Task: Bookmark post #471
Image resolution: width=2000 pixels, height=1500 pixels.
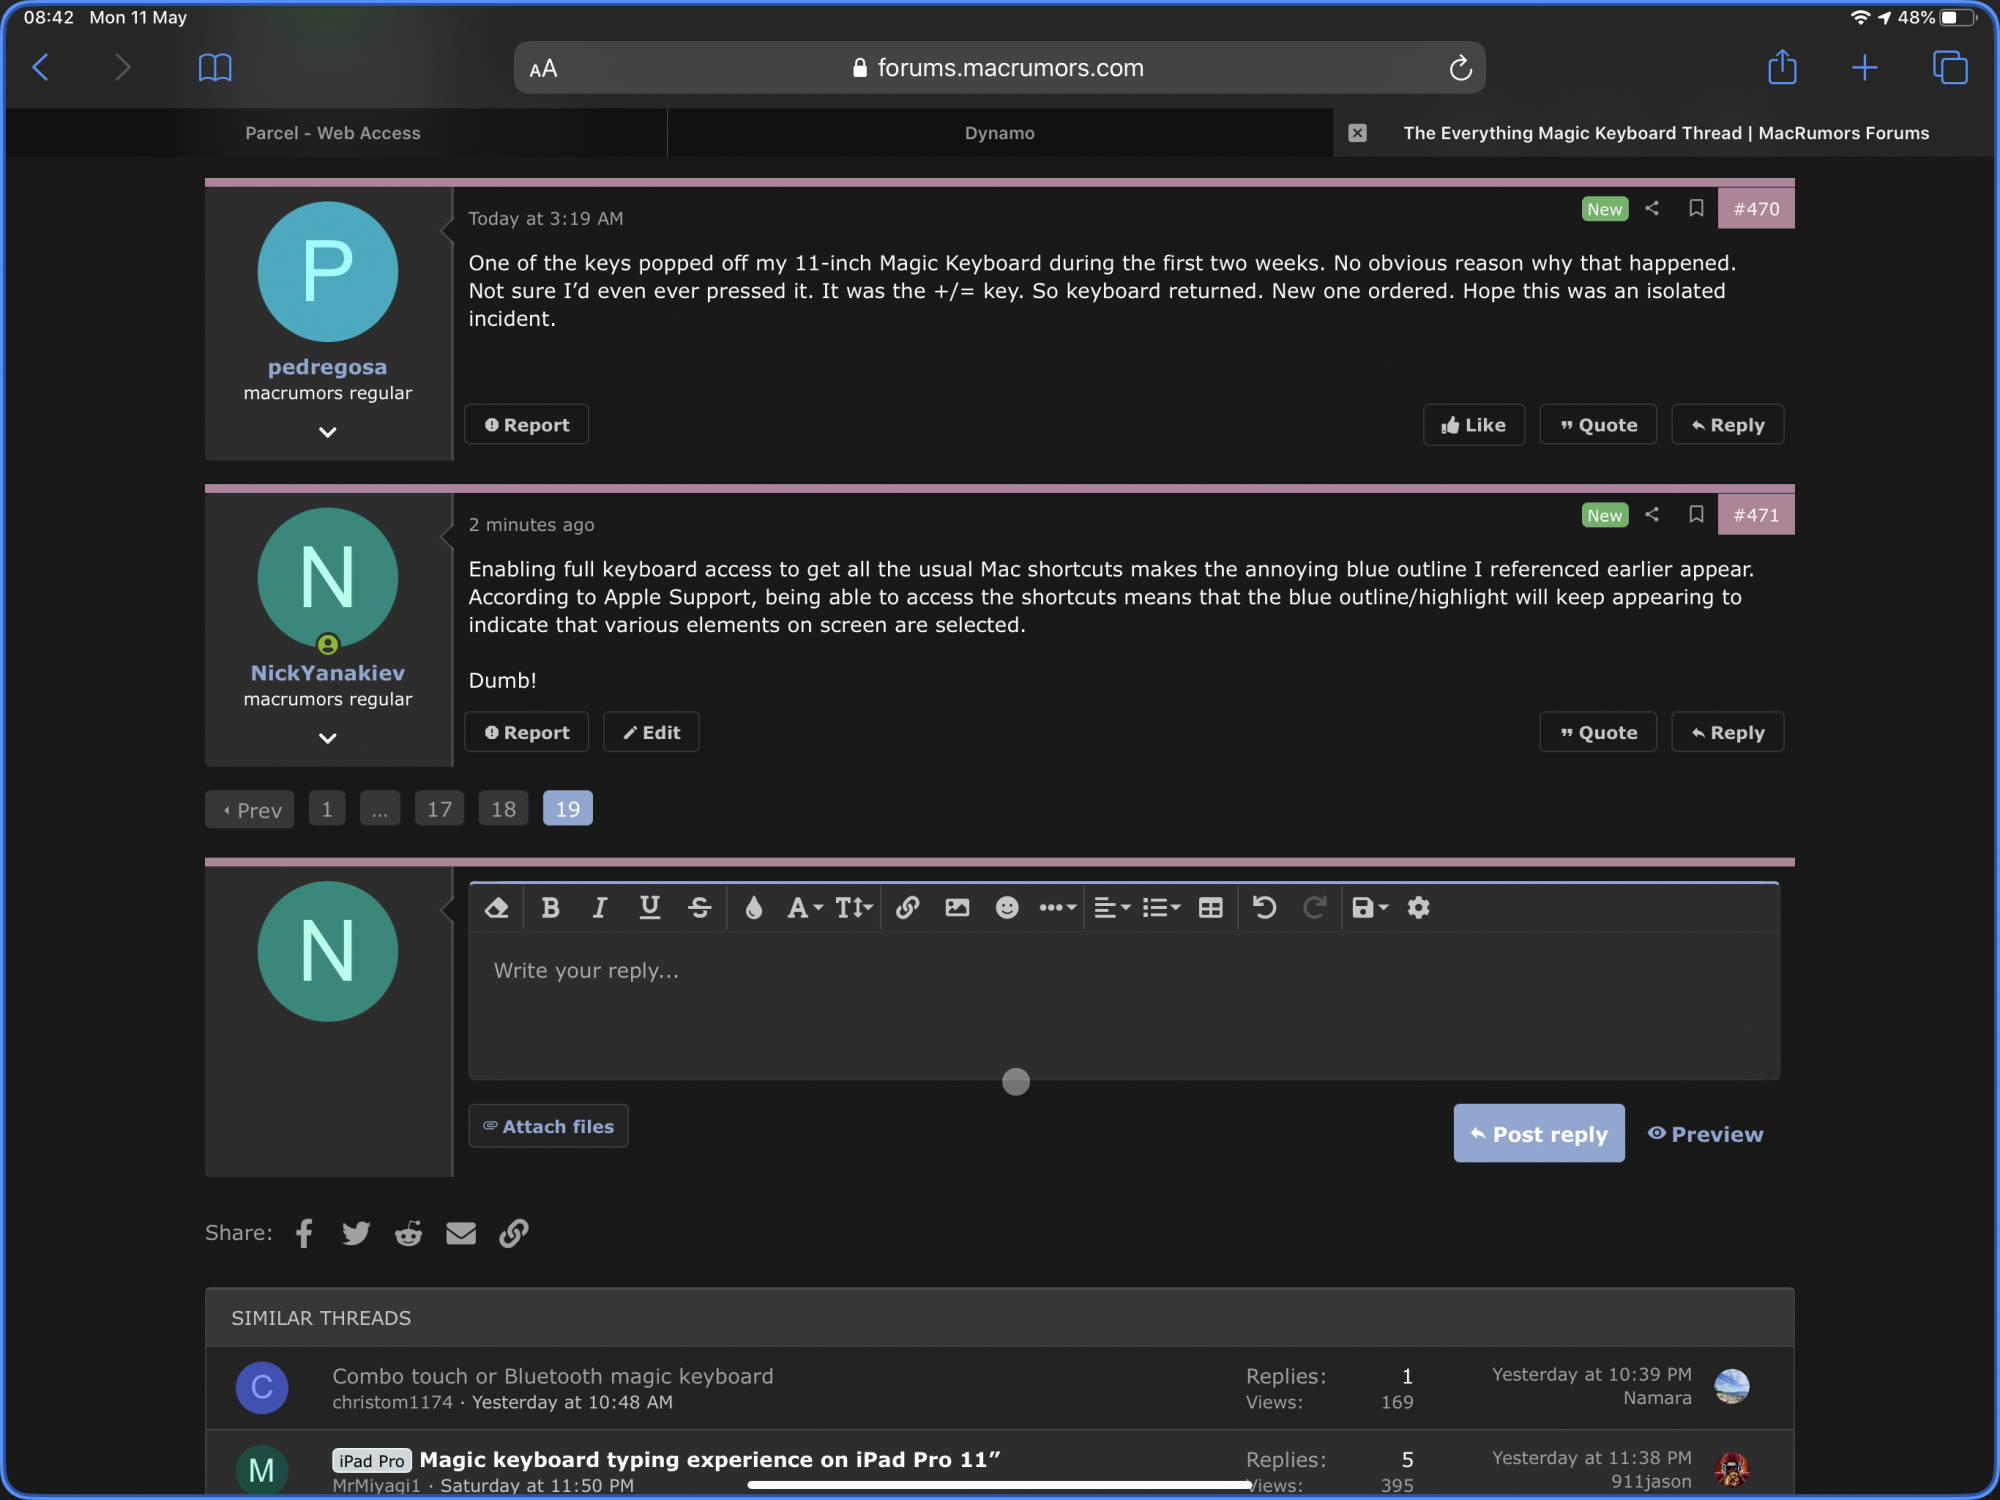Action: click(1696, 514)
